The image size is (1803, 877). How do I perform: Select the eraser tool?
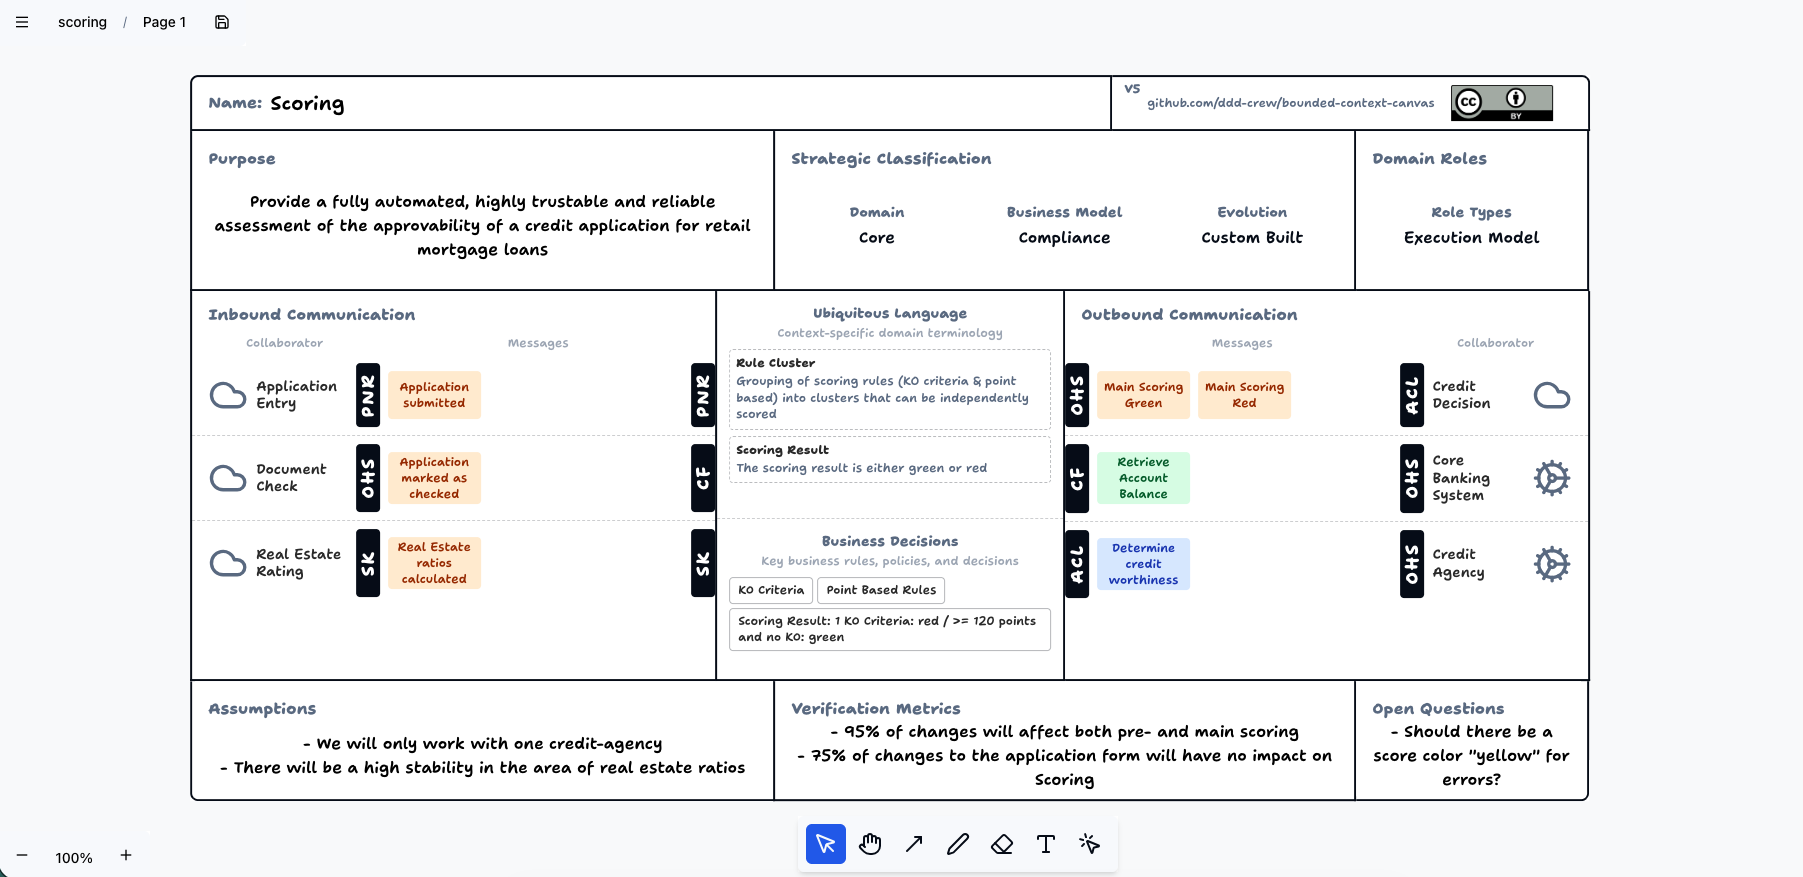coord(1002,844)
